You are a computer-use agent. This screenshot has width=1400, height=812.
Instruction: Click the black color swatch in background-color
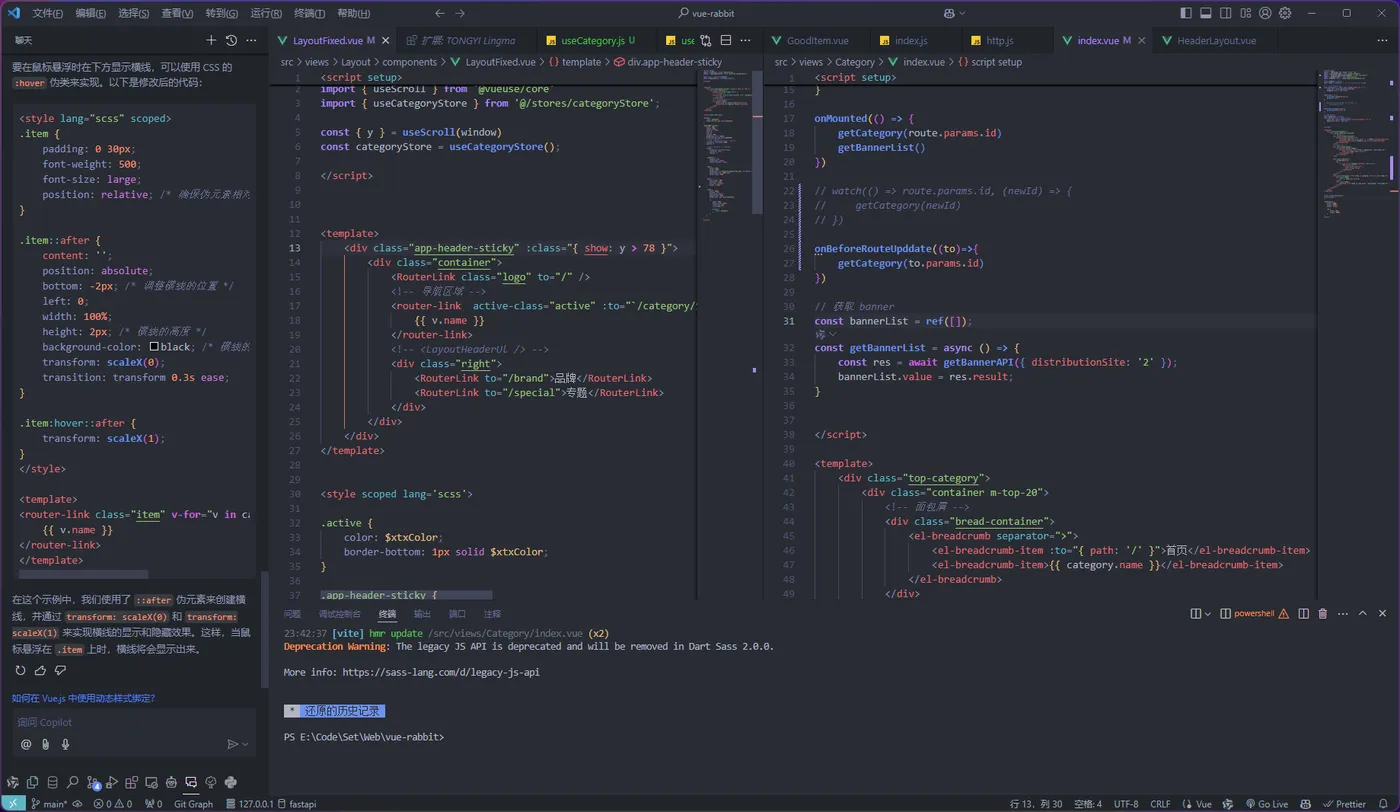[154, 347]
